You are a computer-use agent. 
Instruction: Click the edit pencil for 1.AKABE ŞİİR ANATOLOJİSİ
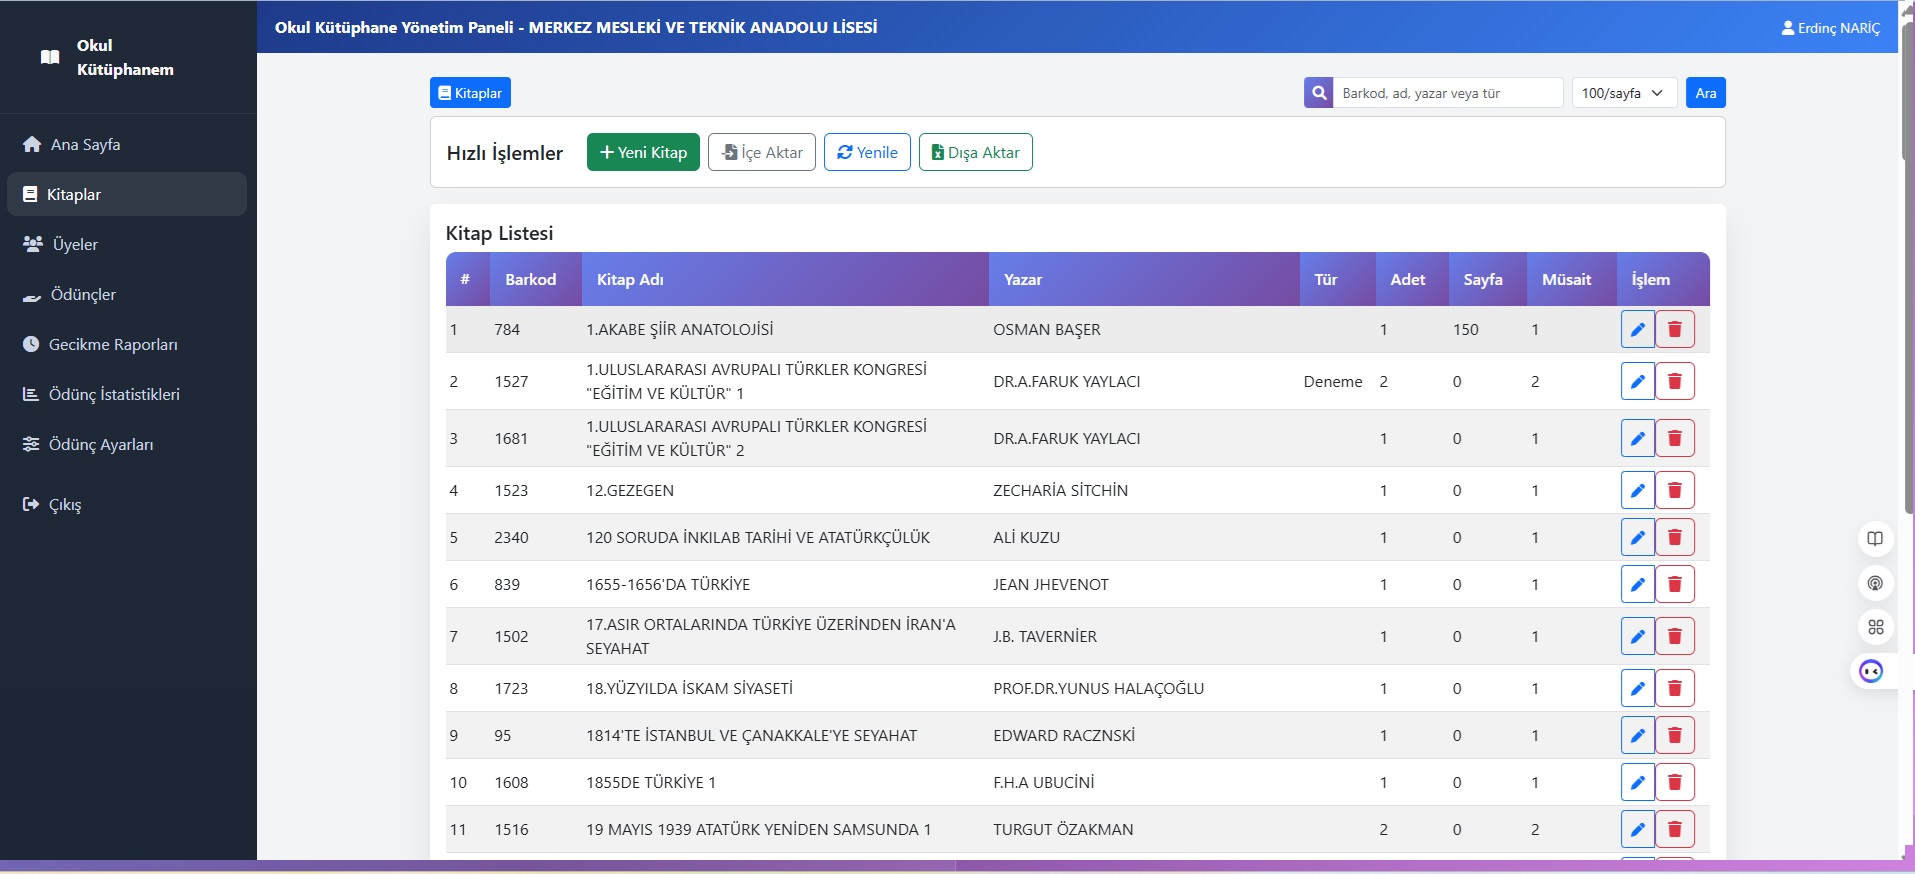(x=1637, y=329)
